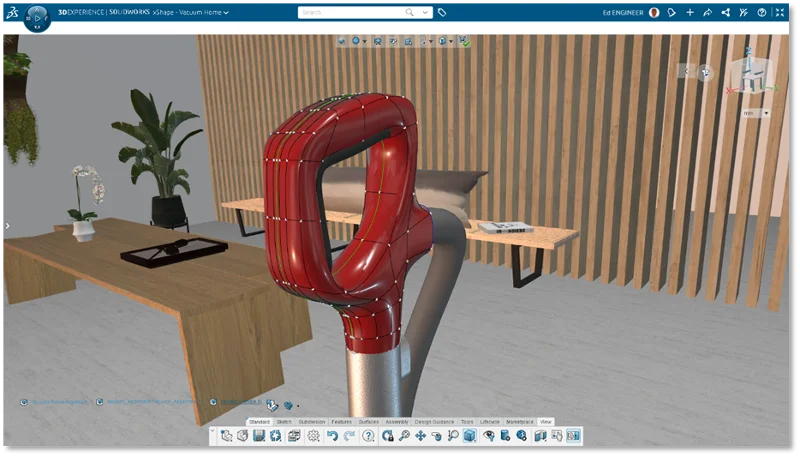Switch to the Subdivision tab

(x=312, y=422)
